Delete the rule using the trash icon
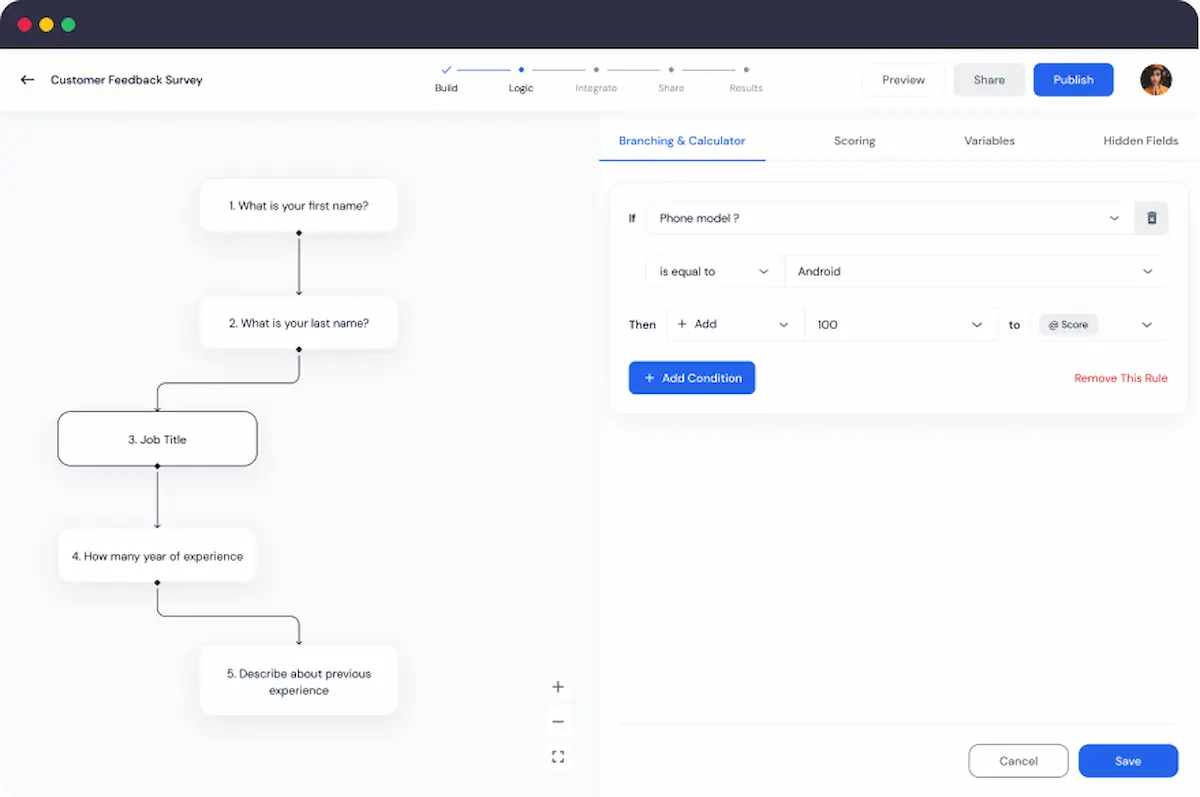 pos(1150,218)
